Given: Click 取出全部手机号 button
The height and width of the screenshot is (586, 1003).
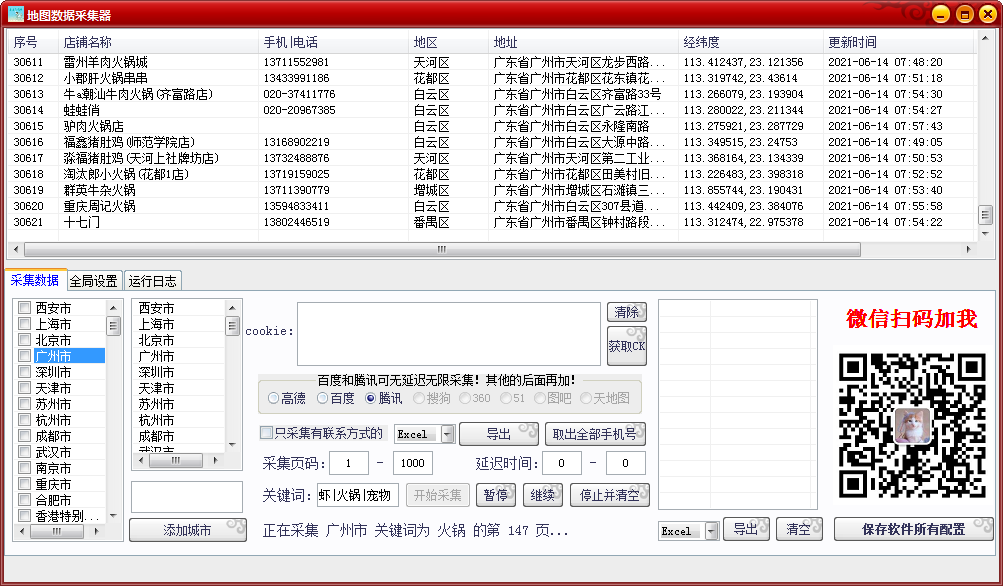Looking at the screenshot, I should (594, 434).
